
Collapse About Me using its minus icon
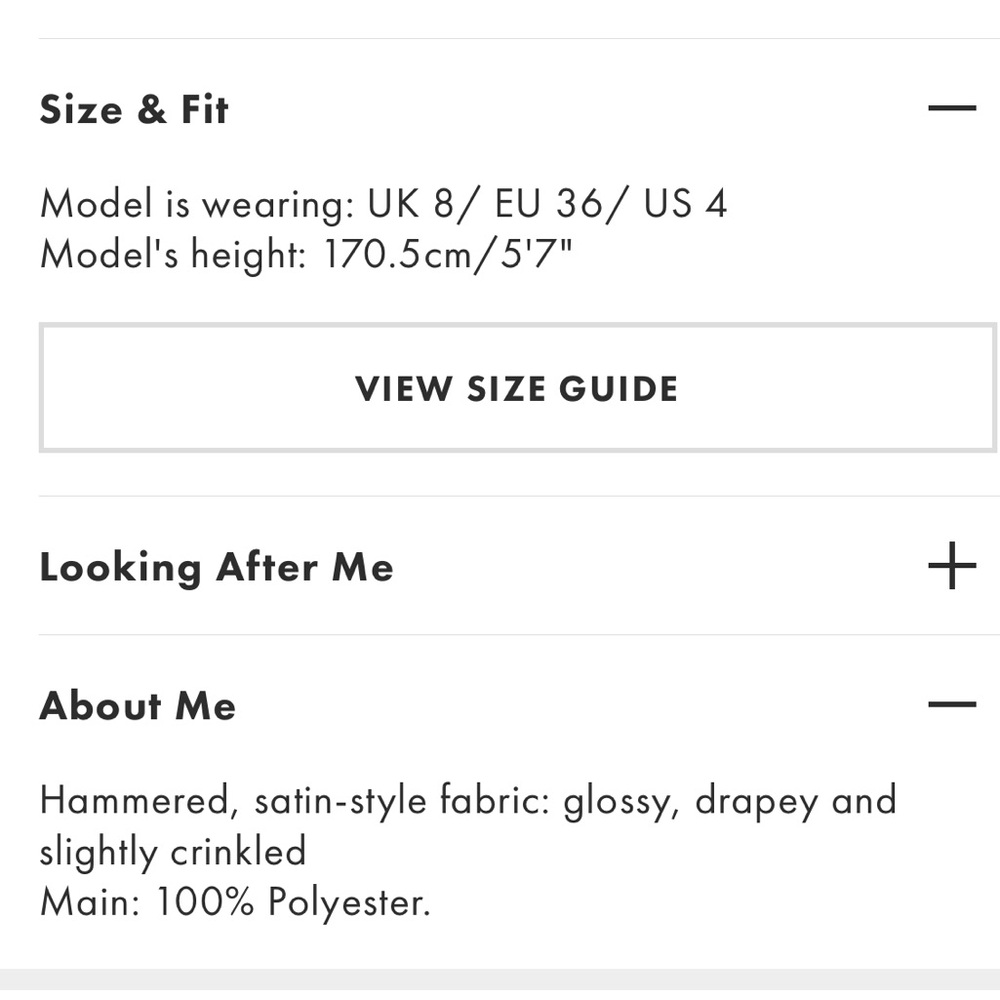point(952,704)
